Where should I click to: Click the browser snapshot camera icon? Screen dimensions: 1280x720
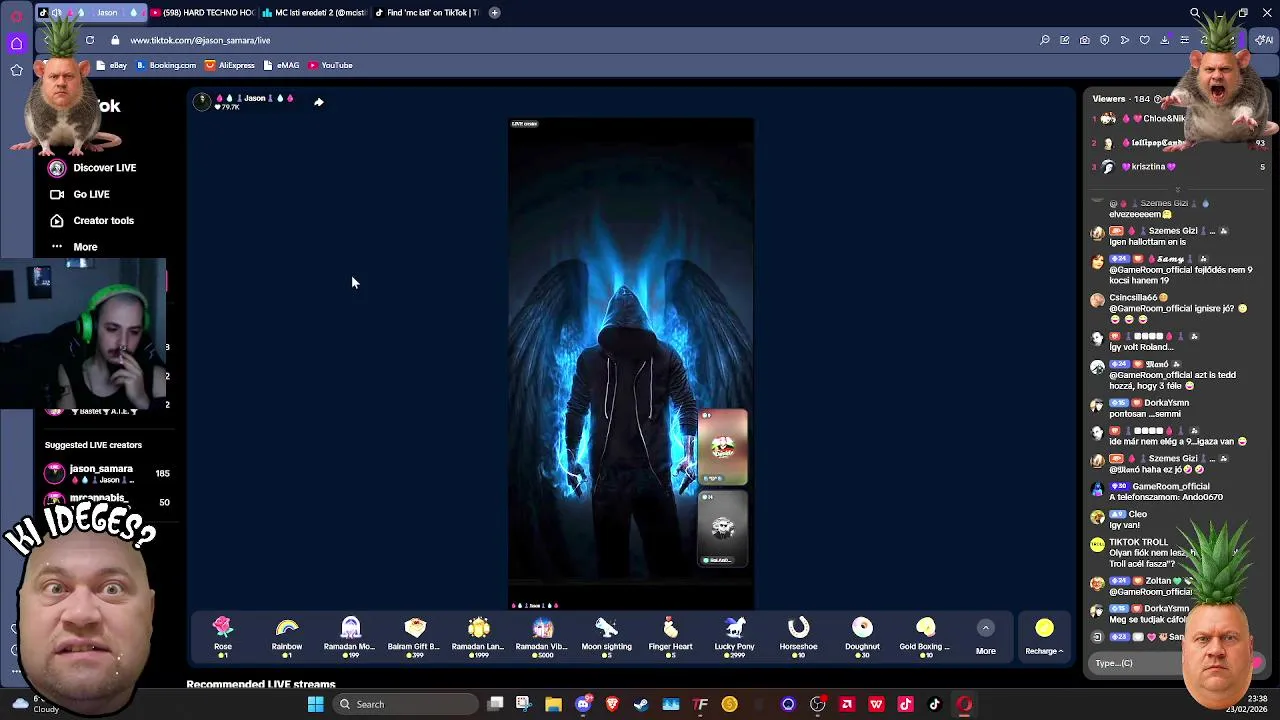pos(1085,40)
